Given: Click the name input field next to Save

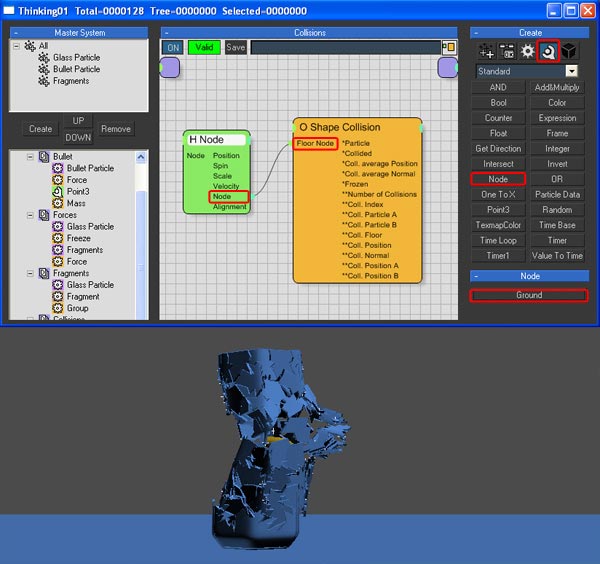Looking at the screenshot, I should click(346, 47).
